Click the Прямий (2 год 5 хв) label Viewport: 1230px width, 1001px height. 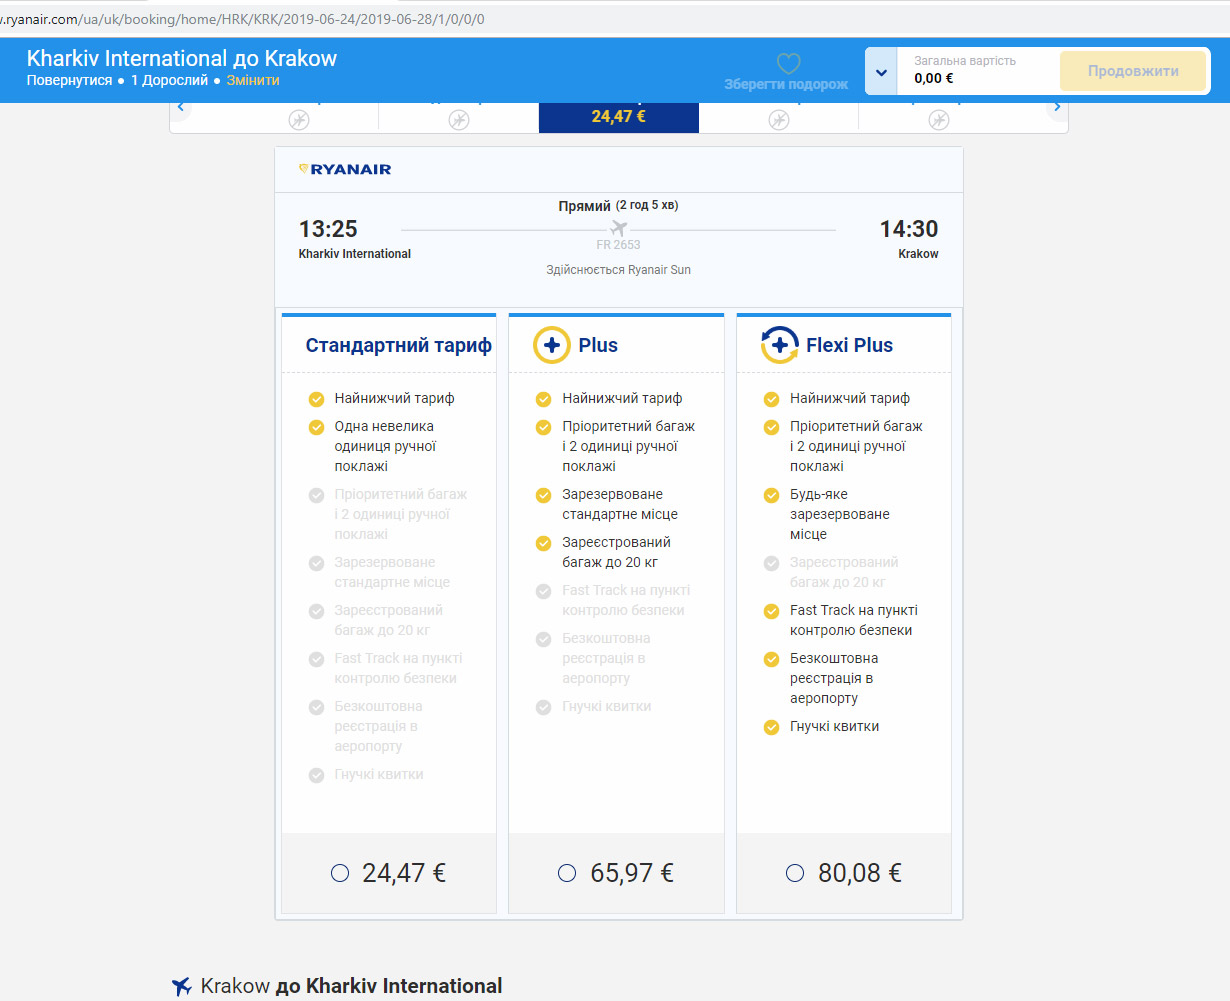point(618,206)
